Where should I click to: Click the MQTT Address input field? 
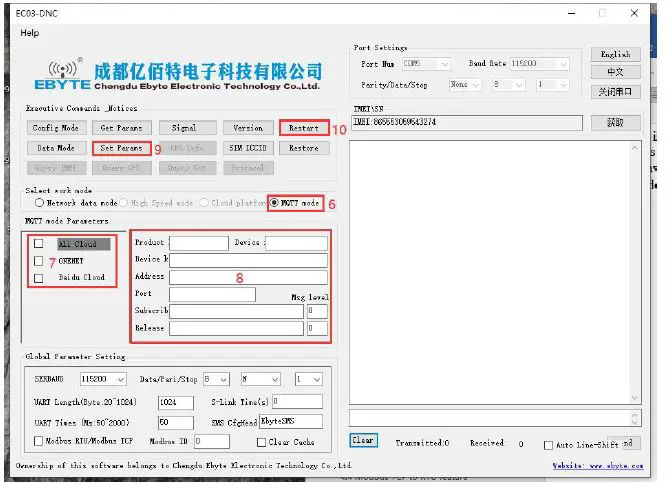248,277
